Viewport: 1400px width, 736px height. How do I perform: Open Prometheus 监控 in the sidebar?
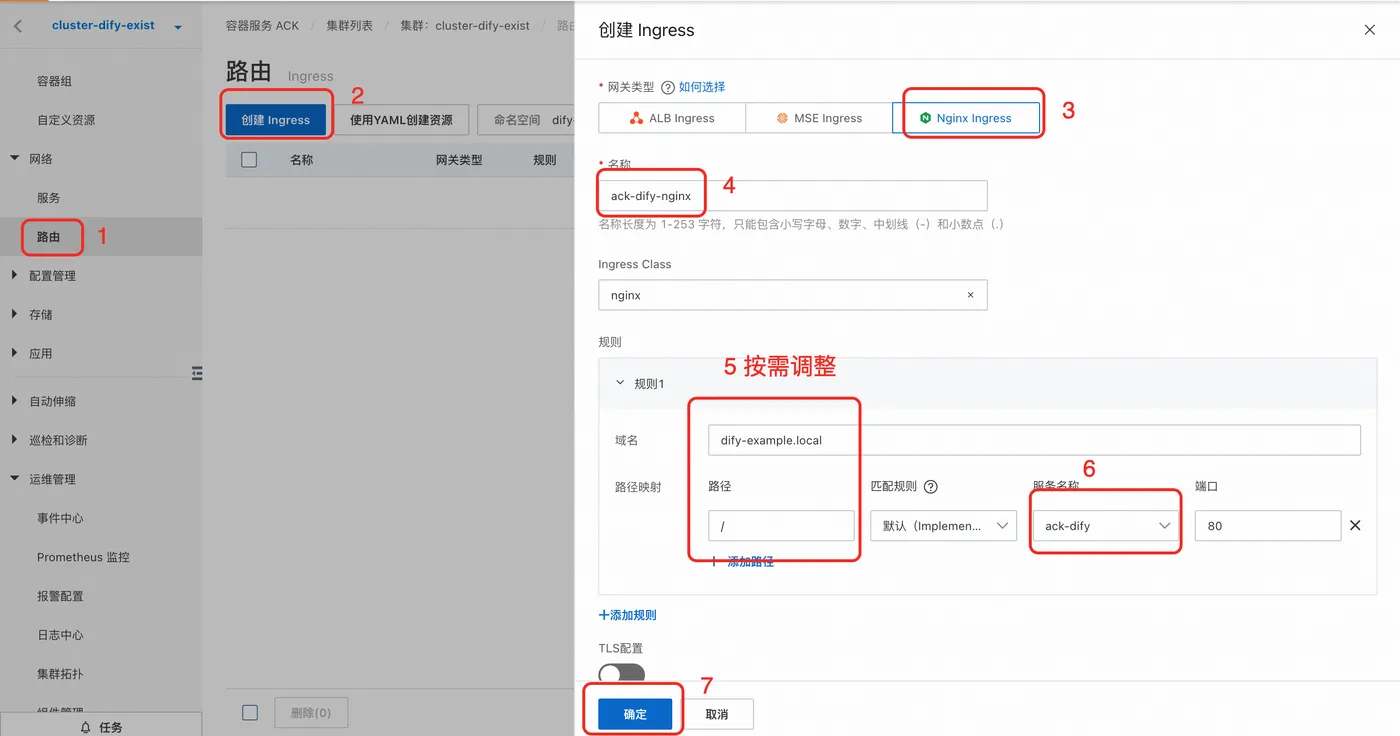pyautogui.click(x=83, y=557)
